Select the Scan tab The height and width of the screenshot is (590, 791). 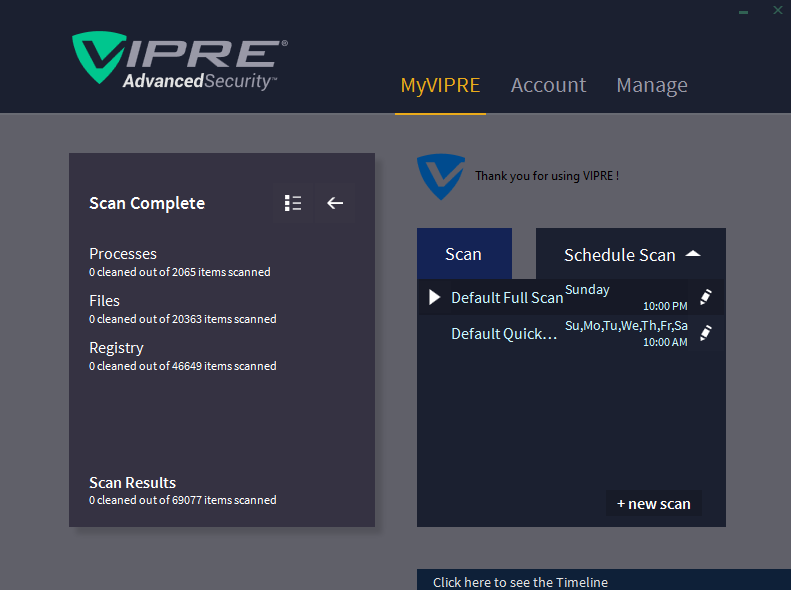[464, 254]
